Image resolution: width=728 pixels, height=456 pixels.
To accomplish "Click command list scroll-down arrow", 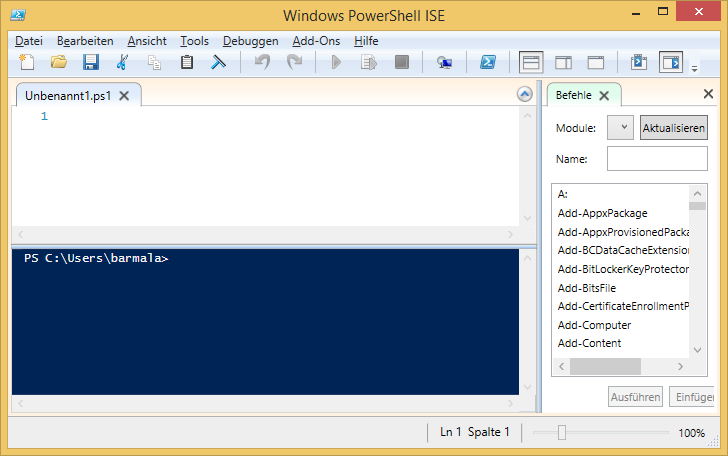I will [697, 350].
